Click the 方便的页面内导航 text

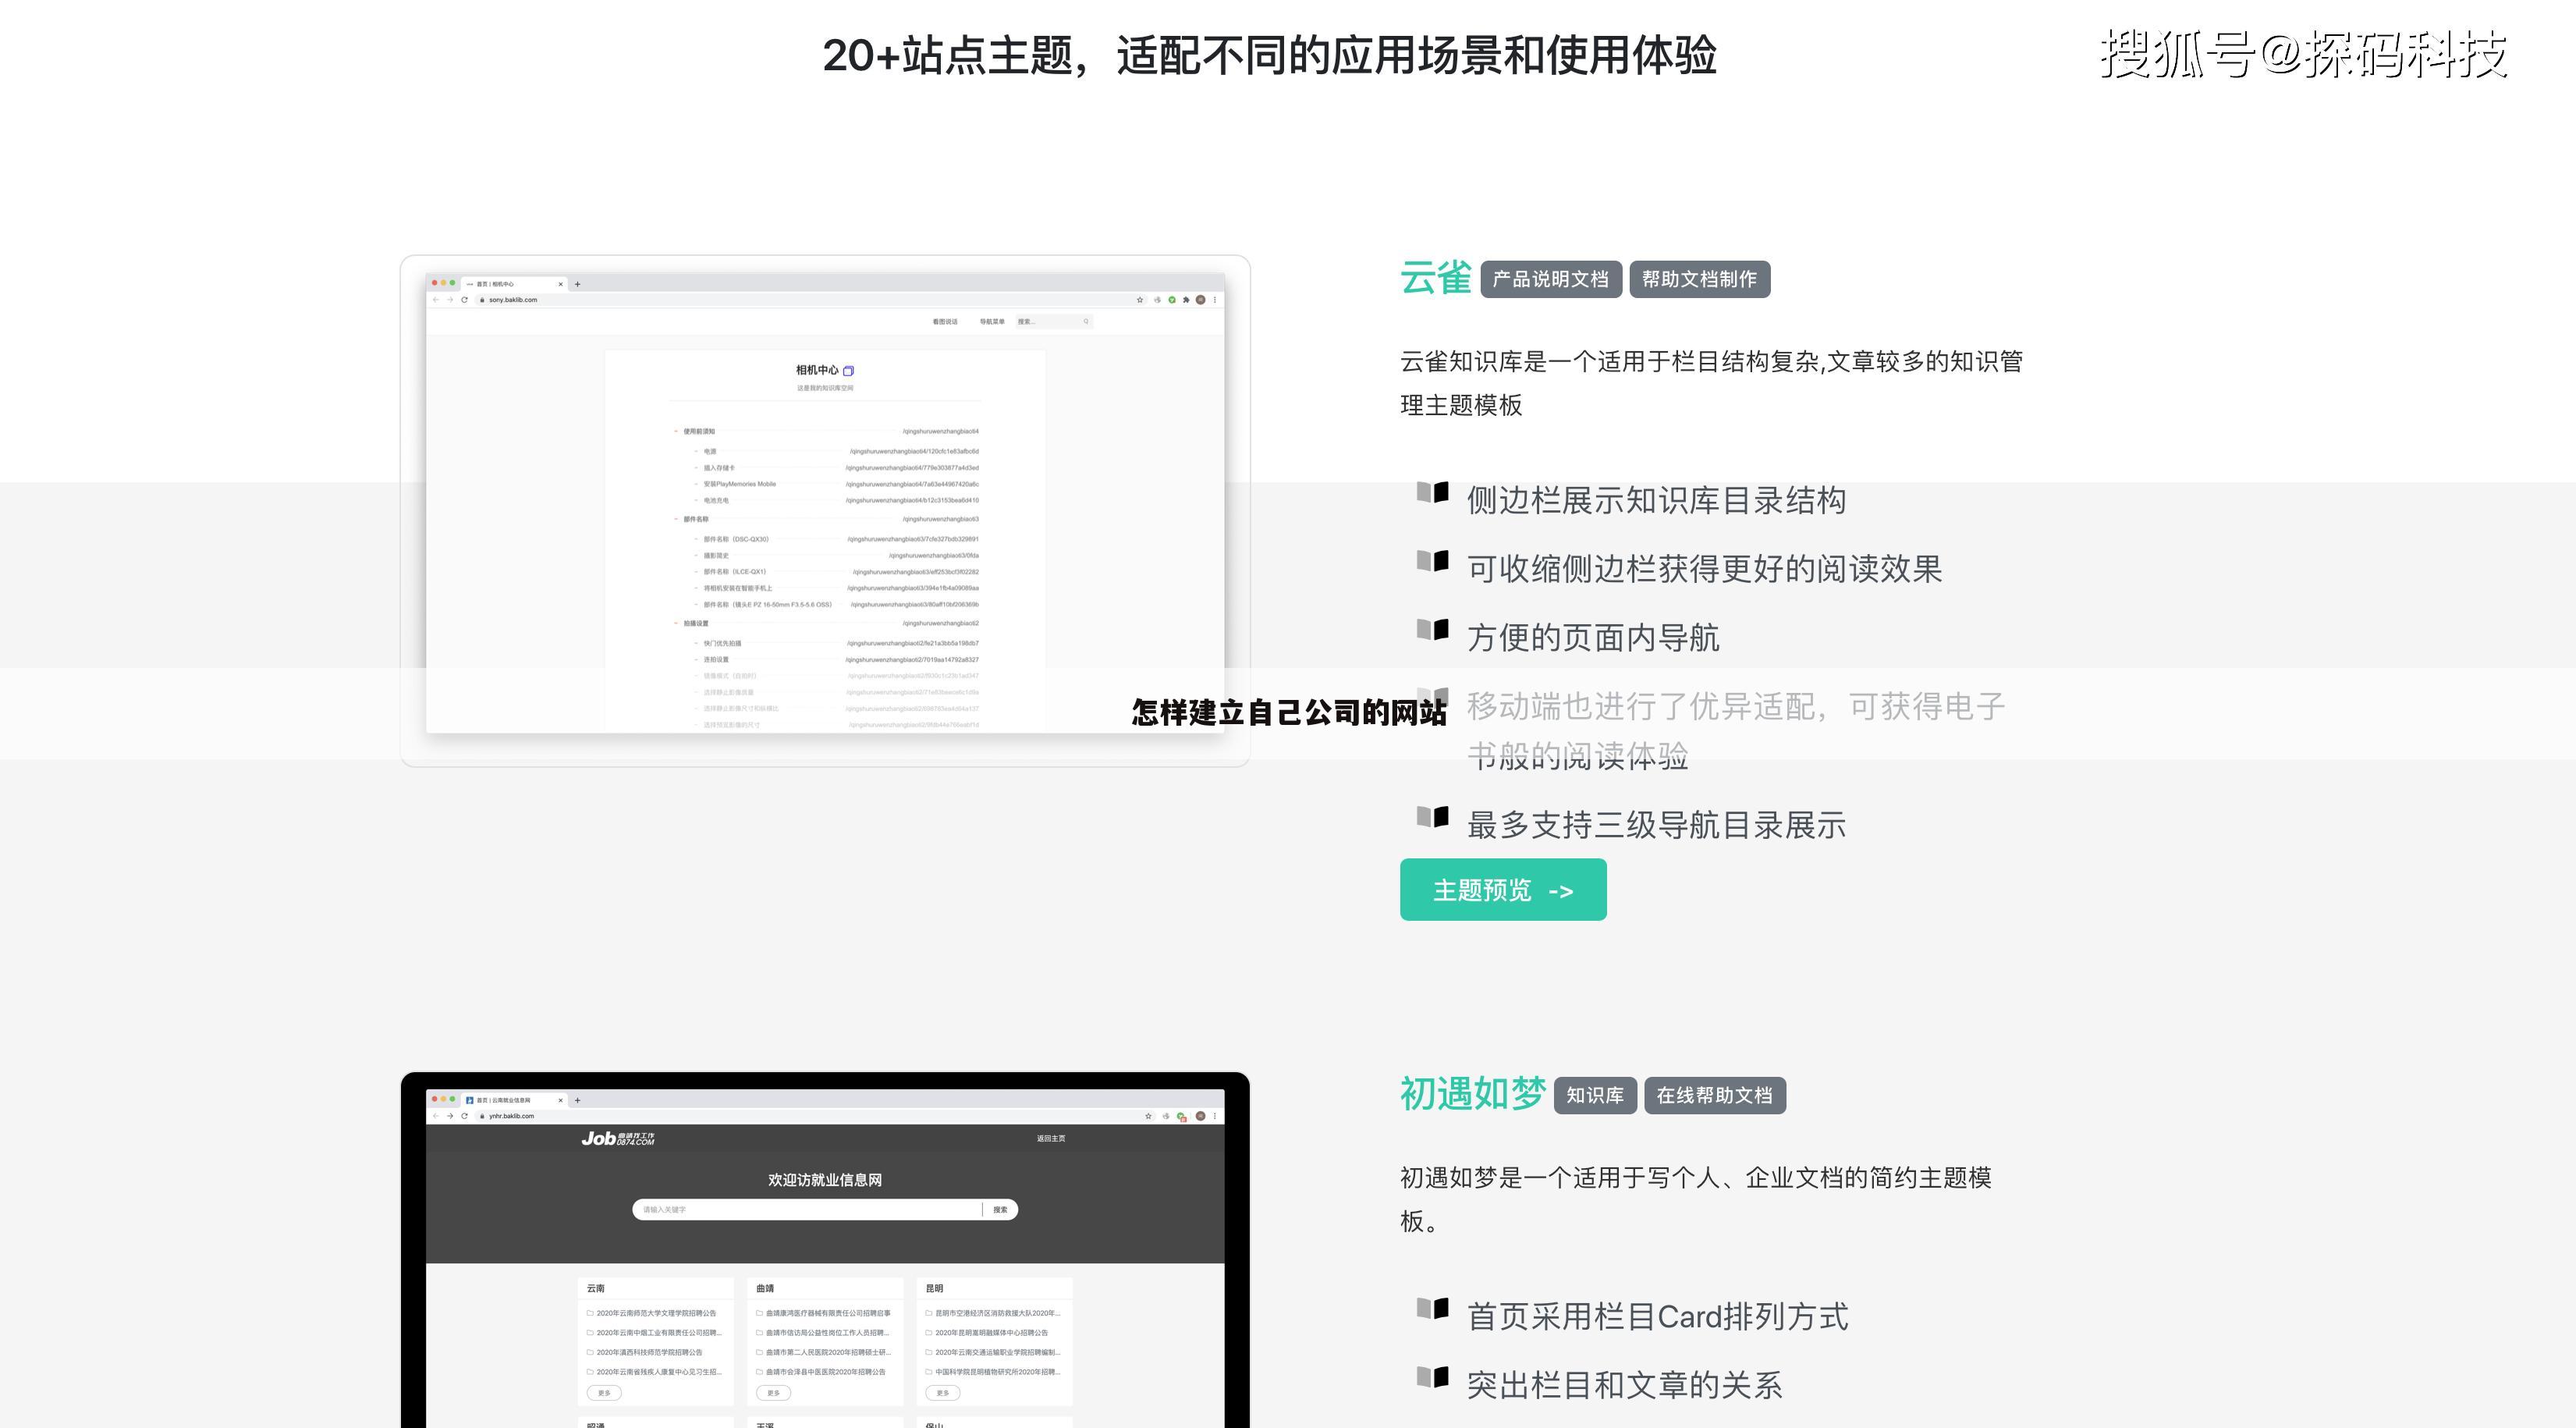click(x=1593, y=638)
